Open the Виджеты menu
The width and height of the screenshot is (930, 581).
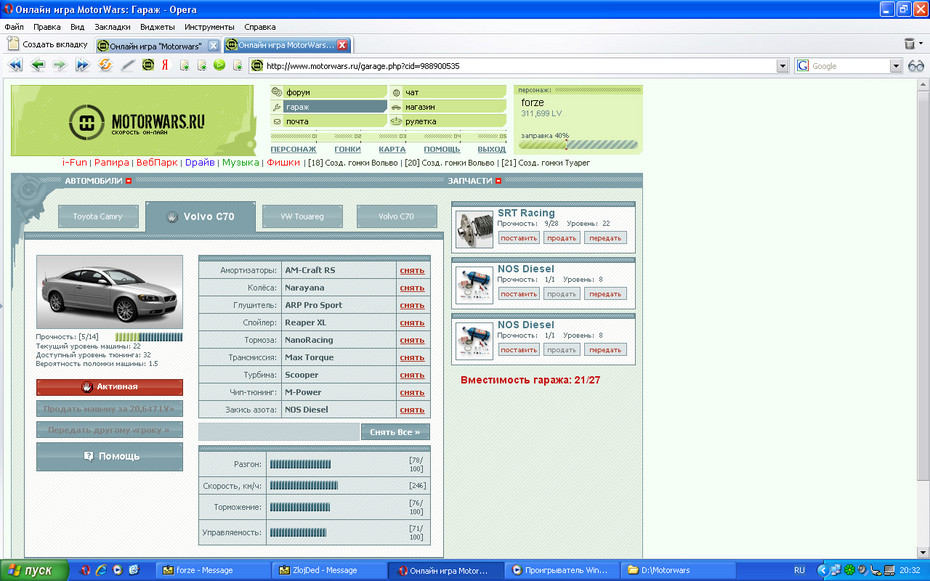157,27
